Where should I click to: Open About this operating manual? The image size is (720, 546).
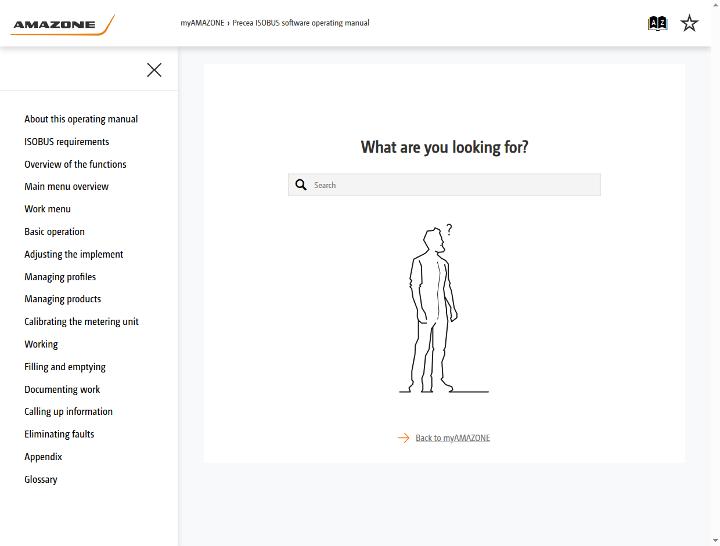pyautogui.click(x=81, y=119)
